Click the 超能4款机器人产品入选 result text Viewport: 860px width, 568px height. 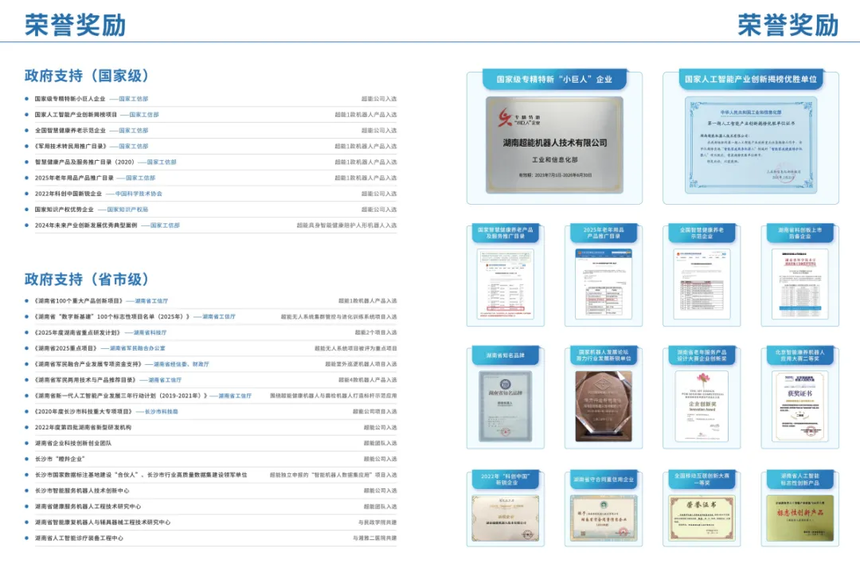point(367,380)
